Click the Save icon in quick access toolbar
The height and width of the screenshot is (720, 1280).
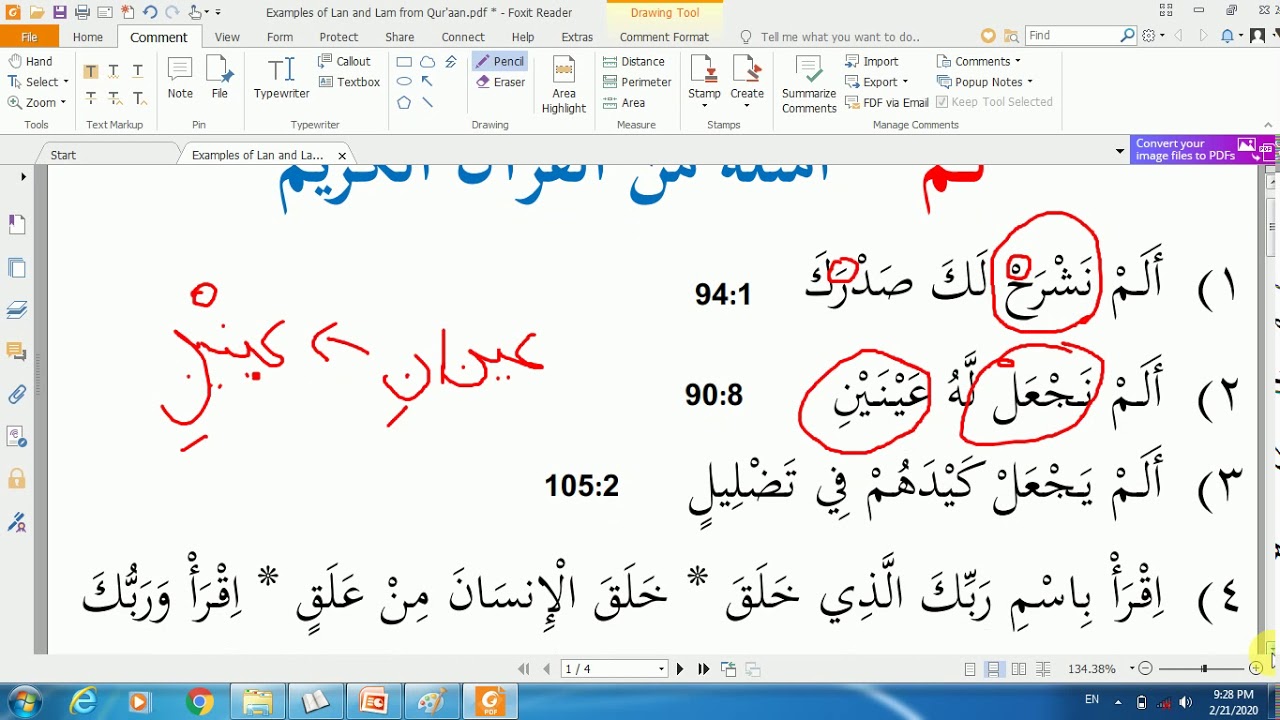(60, 12)
